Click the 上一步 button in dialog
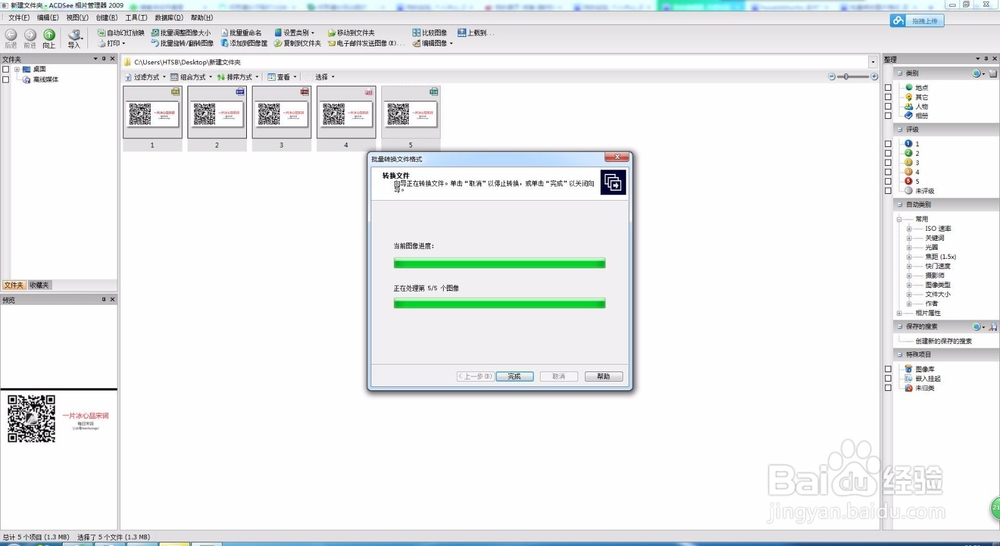This screenshot has height=546, width=1000. [475, 376]
